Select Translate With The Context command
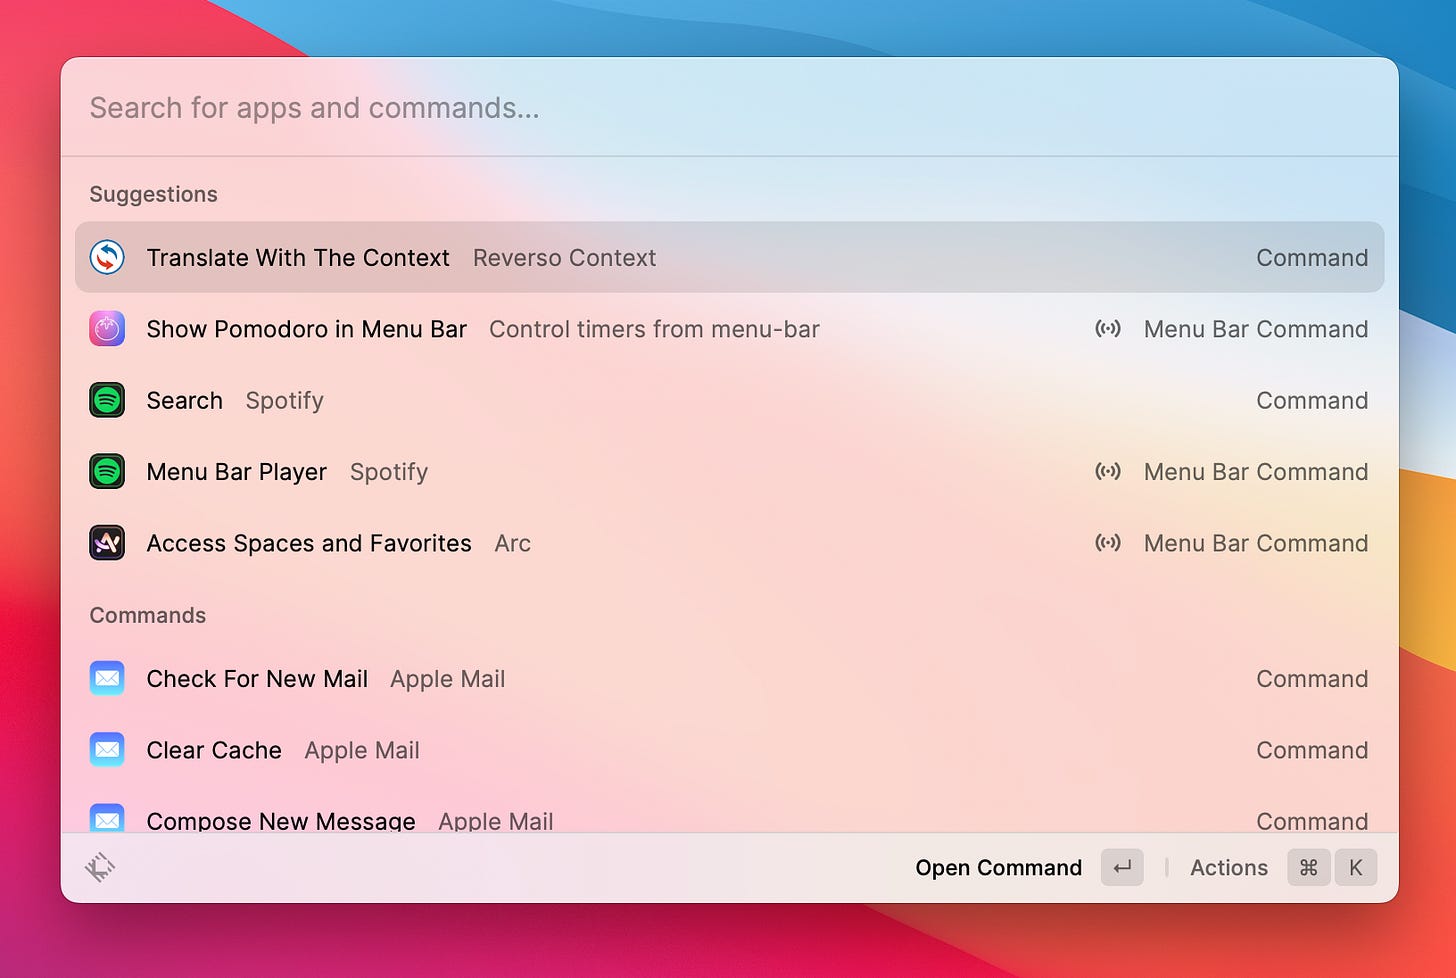 pyautogui.click(x=729, y=257)
